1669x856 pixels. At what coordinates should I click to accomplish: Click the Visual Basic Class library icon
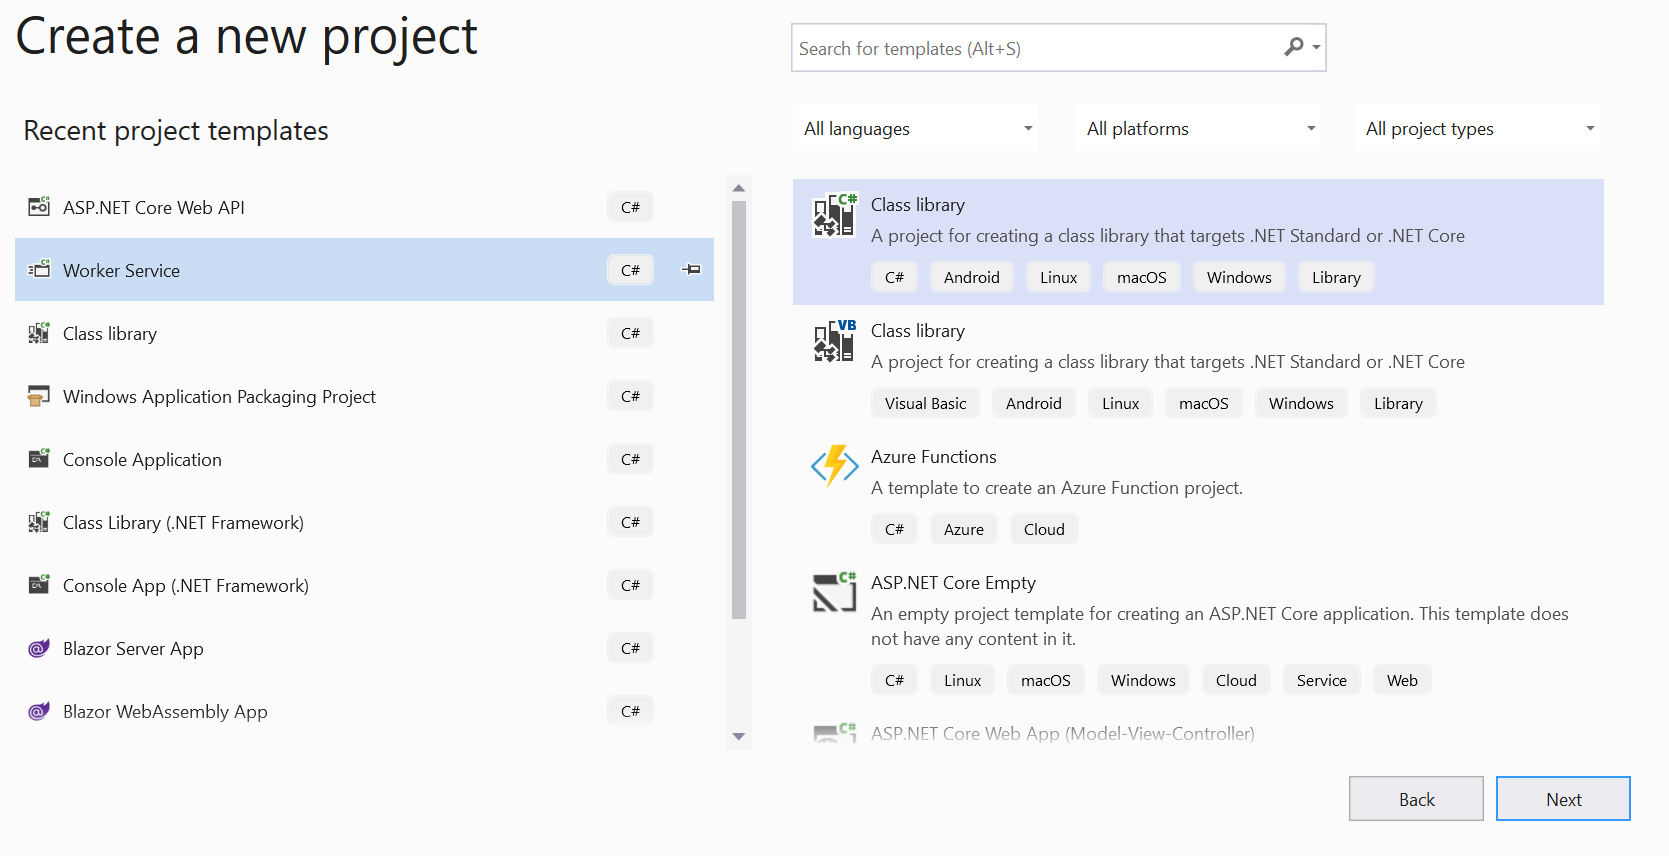point(834,341)
